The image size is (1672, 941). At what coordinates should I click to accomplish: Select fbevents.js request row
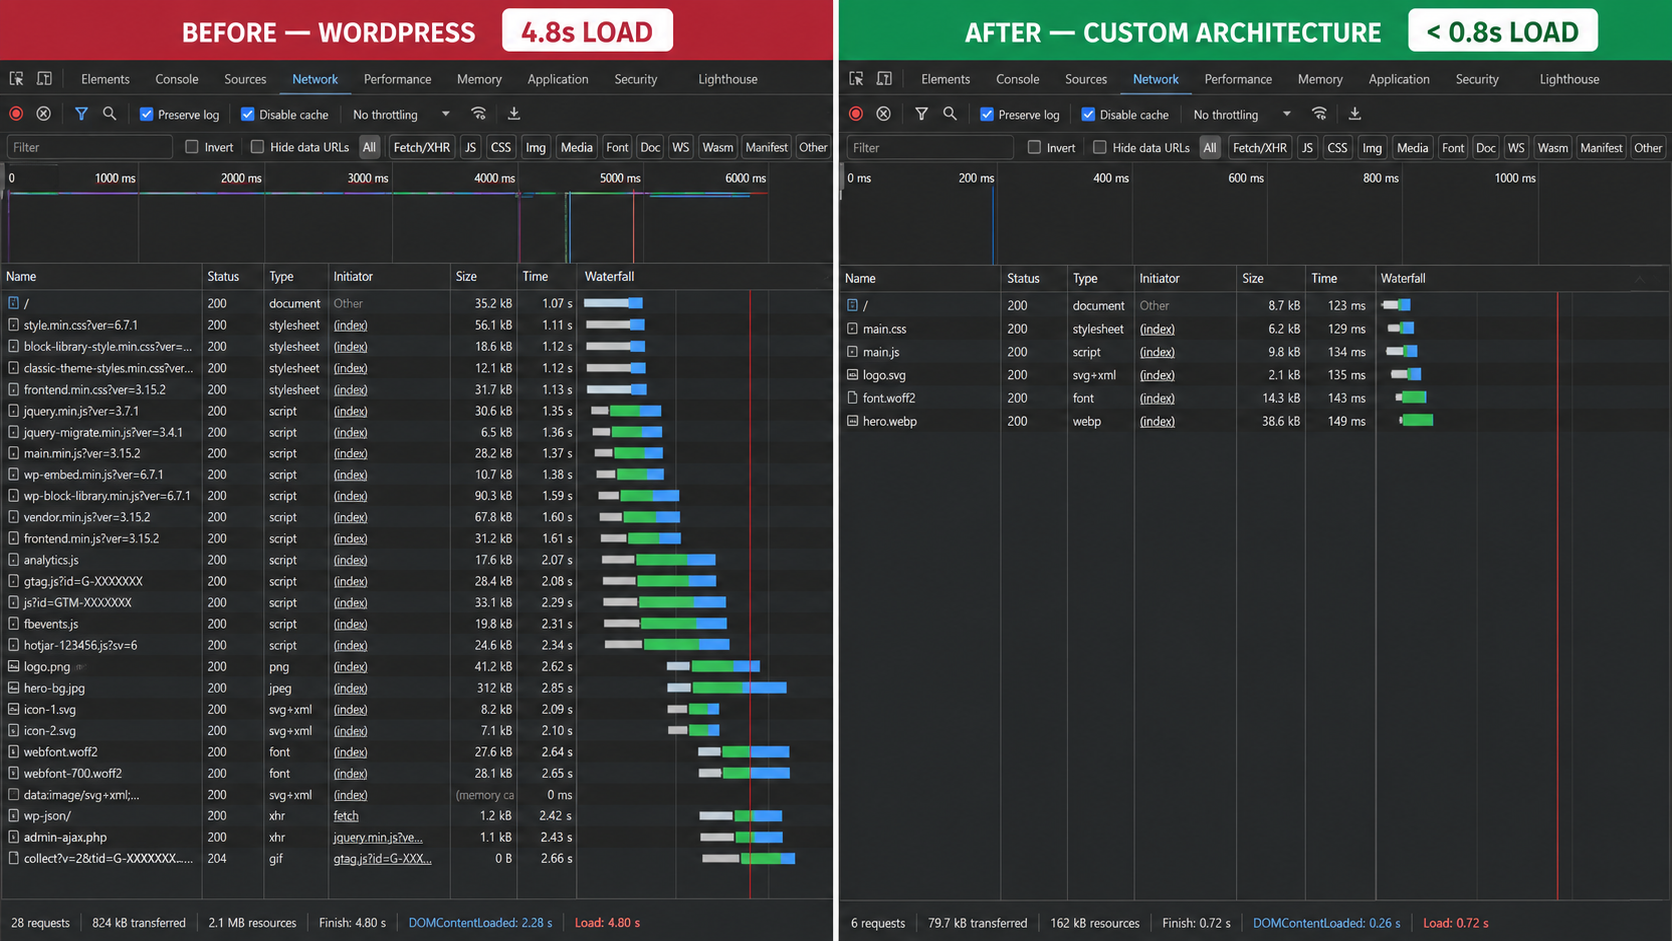click(417, 624)
